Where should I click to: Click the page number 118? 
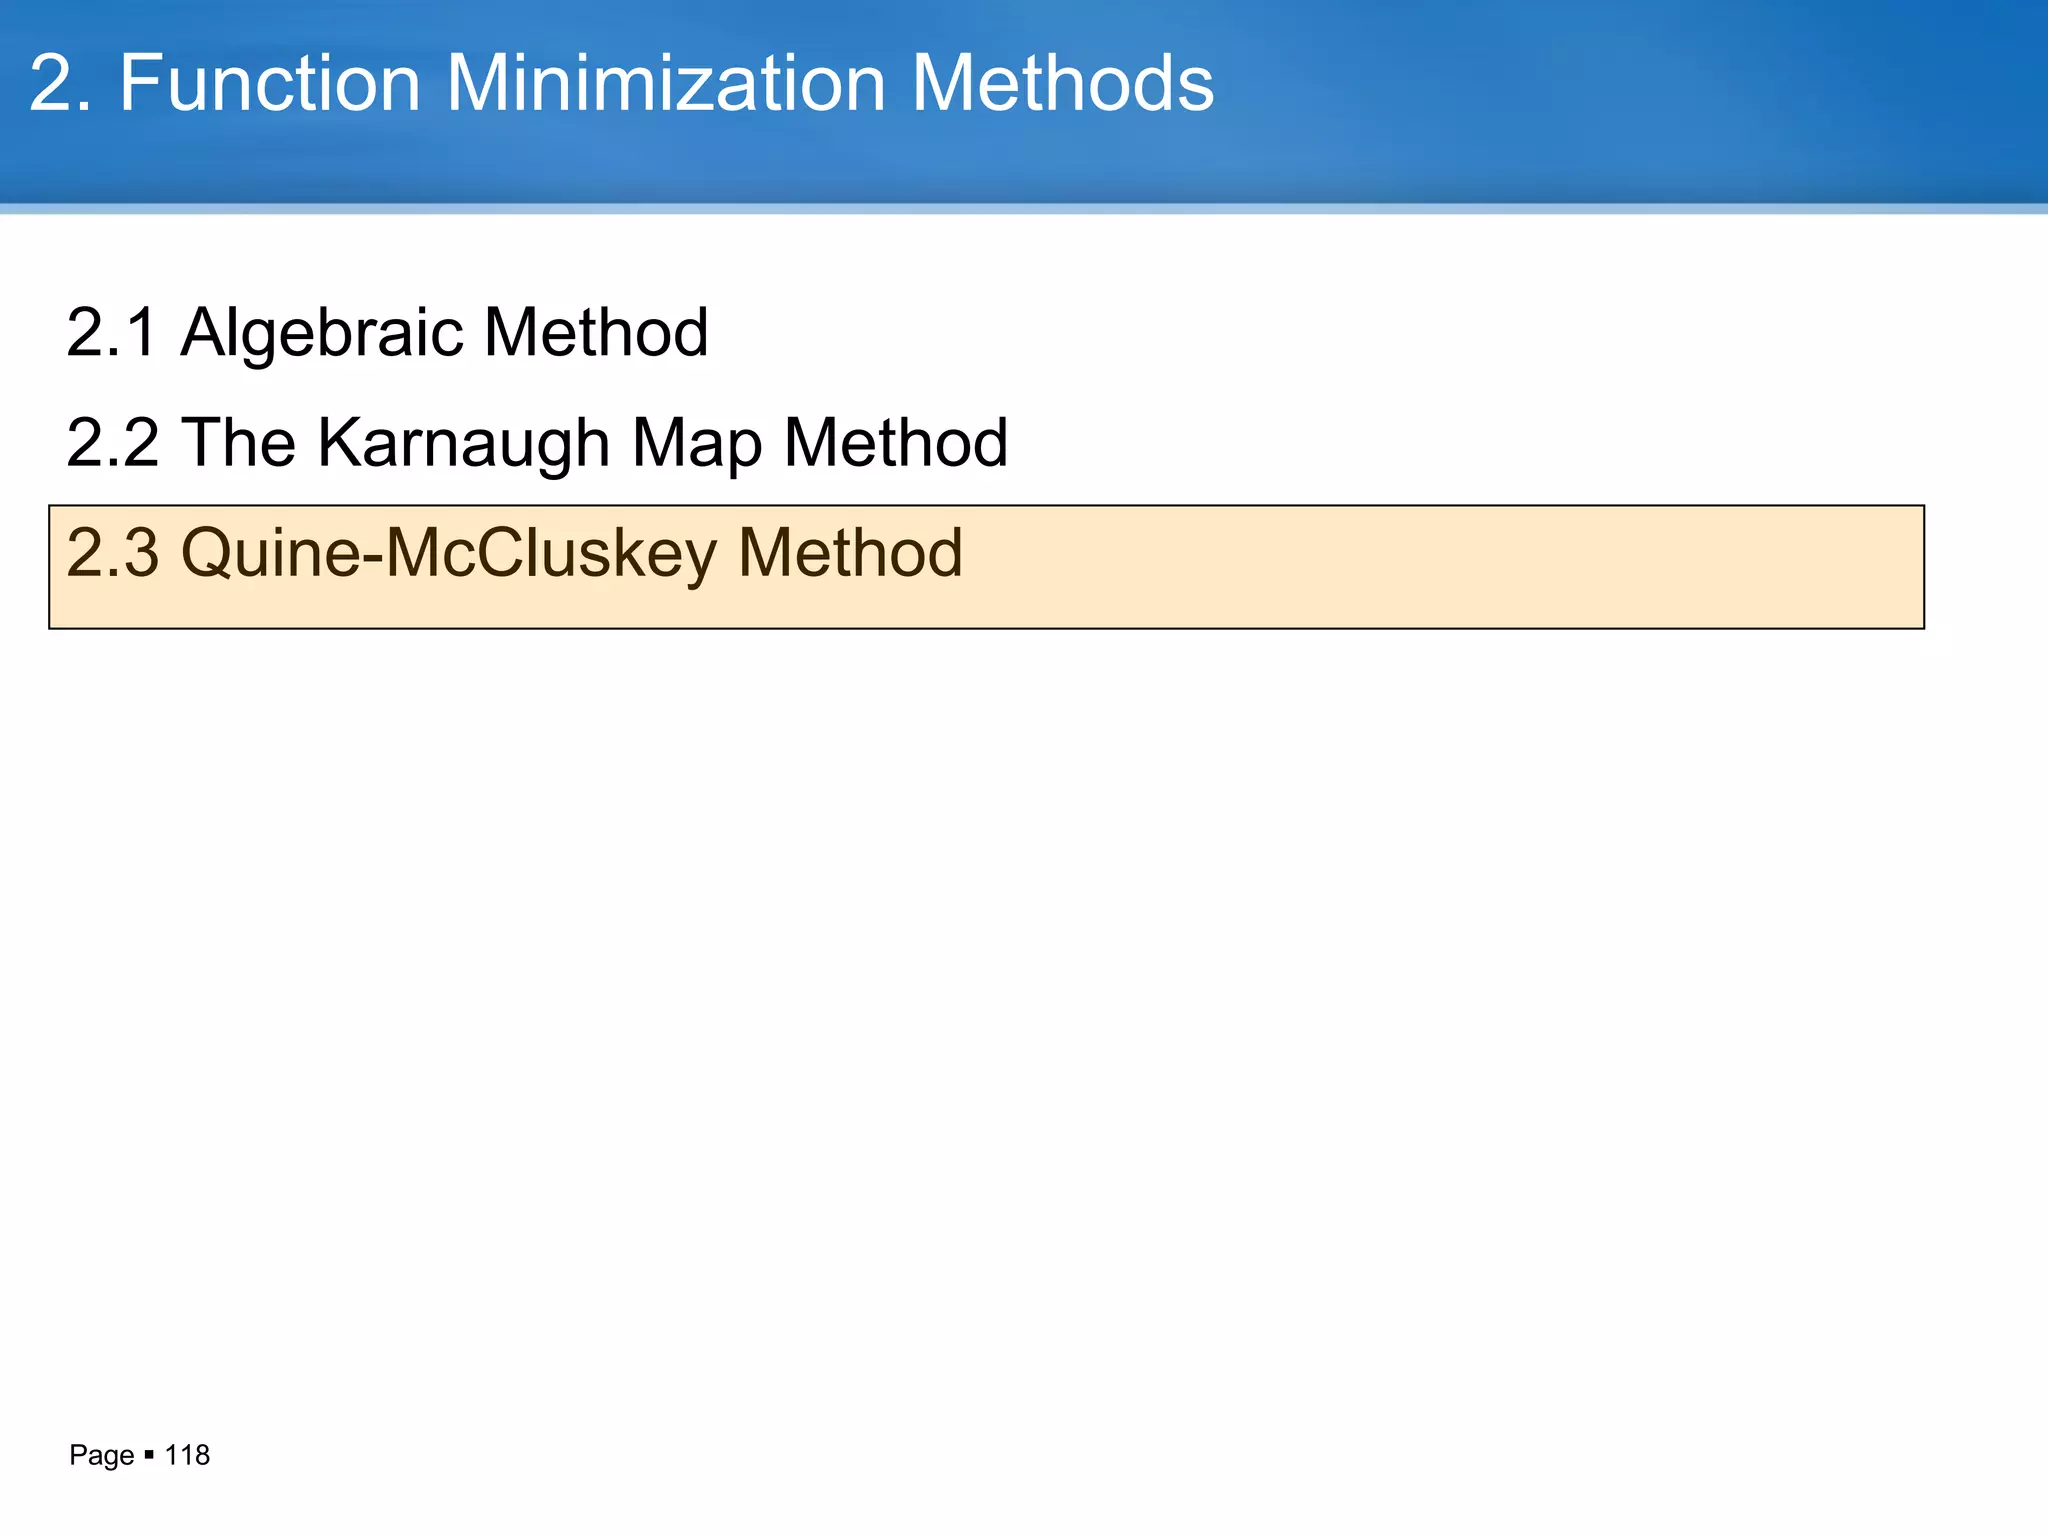[x=187, y=1455]
